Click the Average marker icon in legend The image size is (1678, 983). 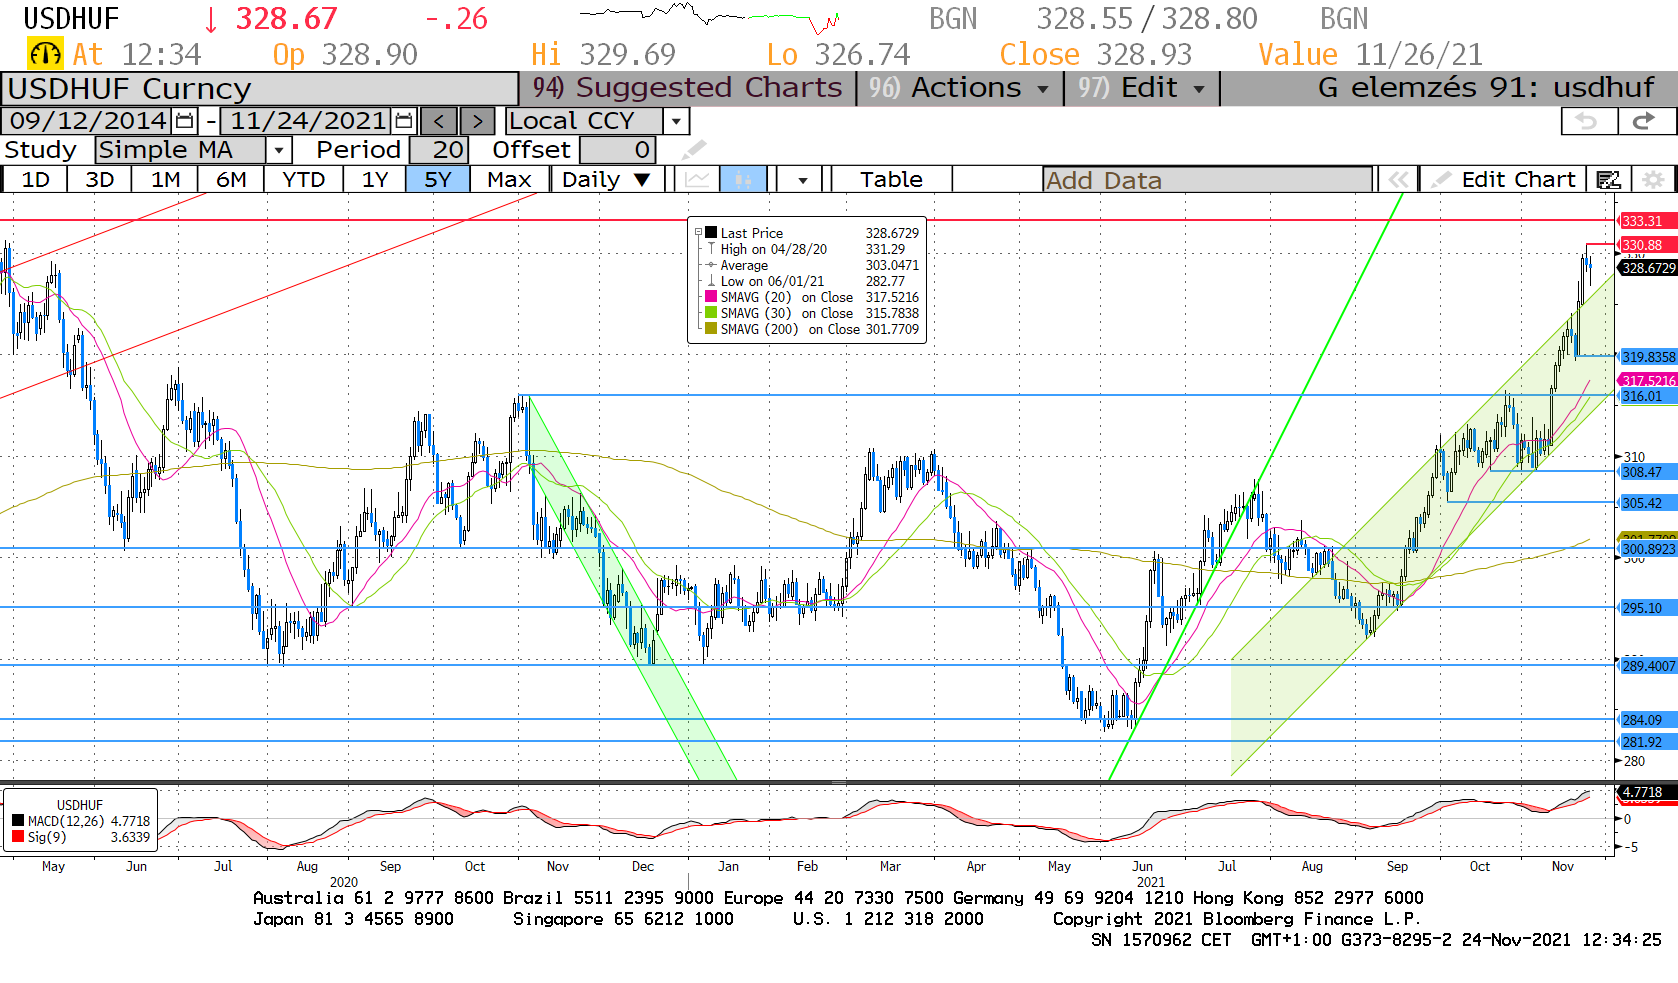711,265
